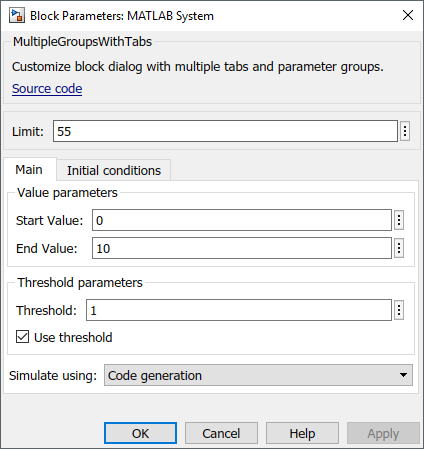This screenshot has width=424, height=449.
Task: Select the Threshold text field
Action: pos(239,310)
